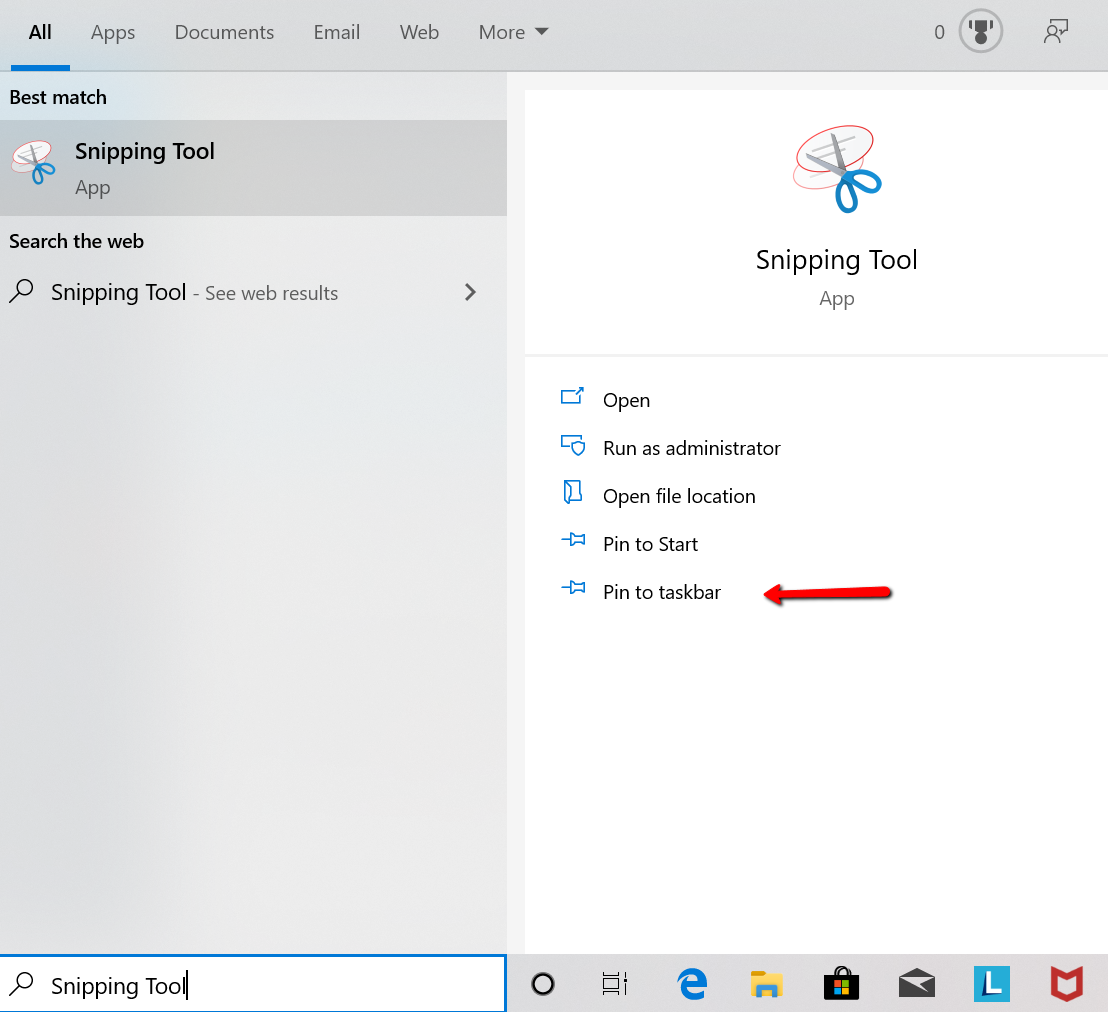Click Open file location action
1108x1012 pixels.
[679, 496]
